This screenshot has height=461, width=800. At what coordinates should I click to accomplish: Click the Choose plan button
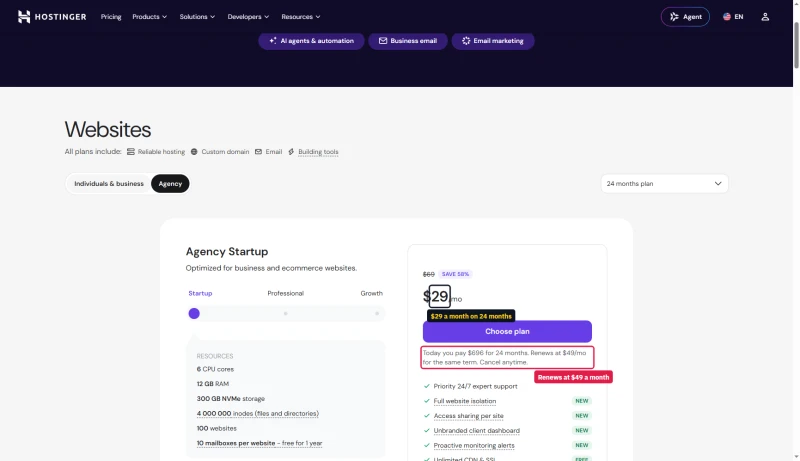click(507, 331)
